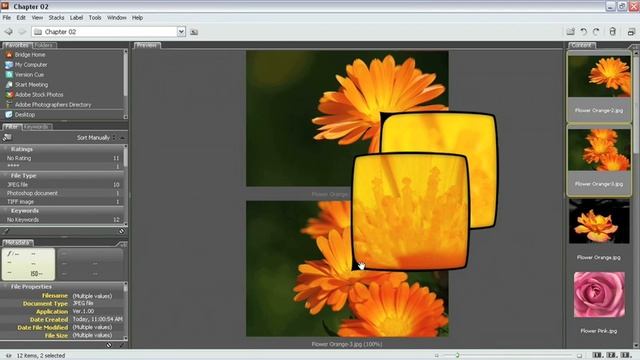Select the Filter tab
Image resolution: width=640 pixels, height=360 pixels.
pyautogui.click(x=12, y=127)
